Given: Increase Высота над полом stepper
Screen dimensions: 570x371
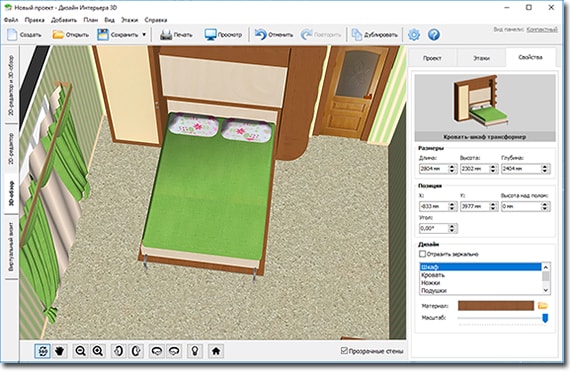Looking at the screenshot, I should (x=544, y=204).
